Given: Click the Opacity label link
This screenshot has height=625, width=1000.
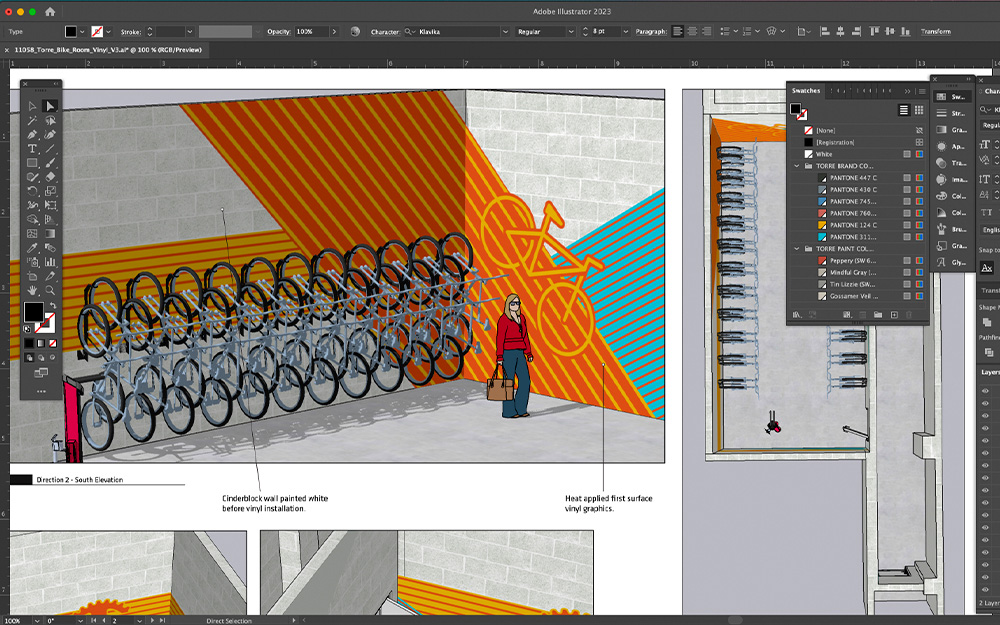Looking at the screenshot, I should tap(279, 31).
